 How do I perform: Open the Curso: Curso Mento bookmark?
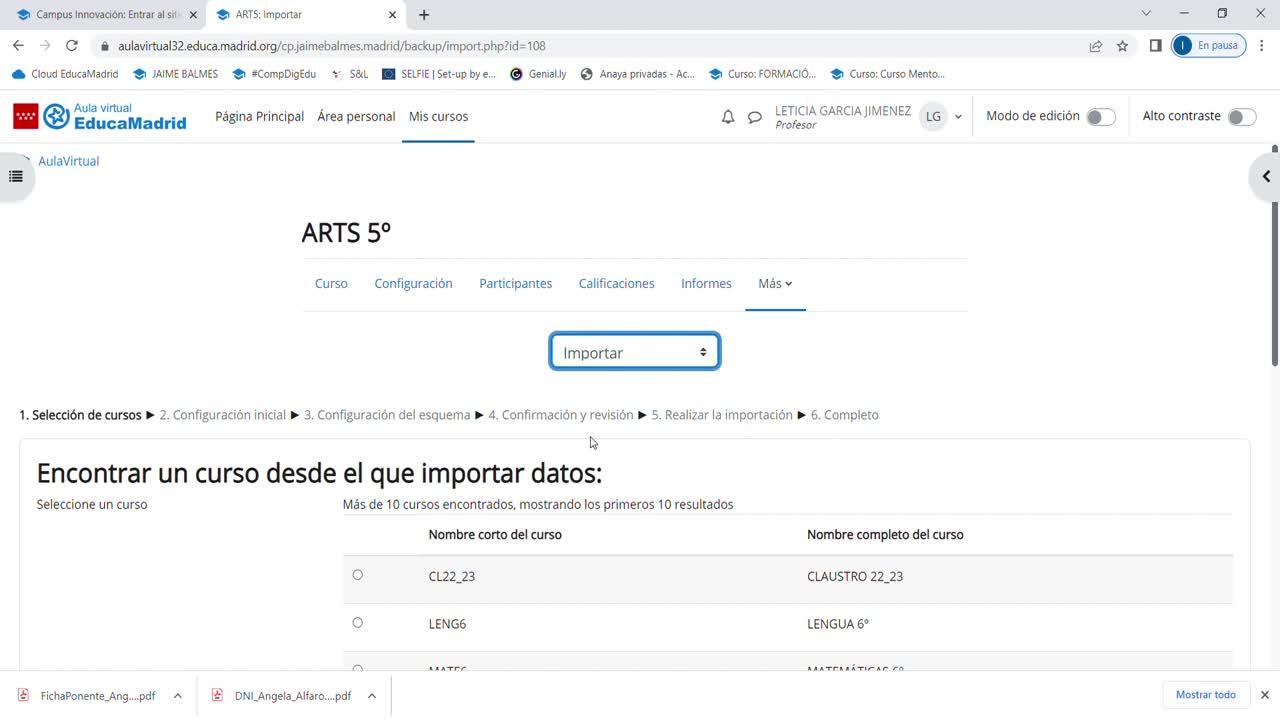click(887, 74)
